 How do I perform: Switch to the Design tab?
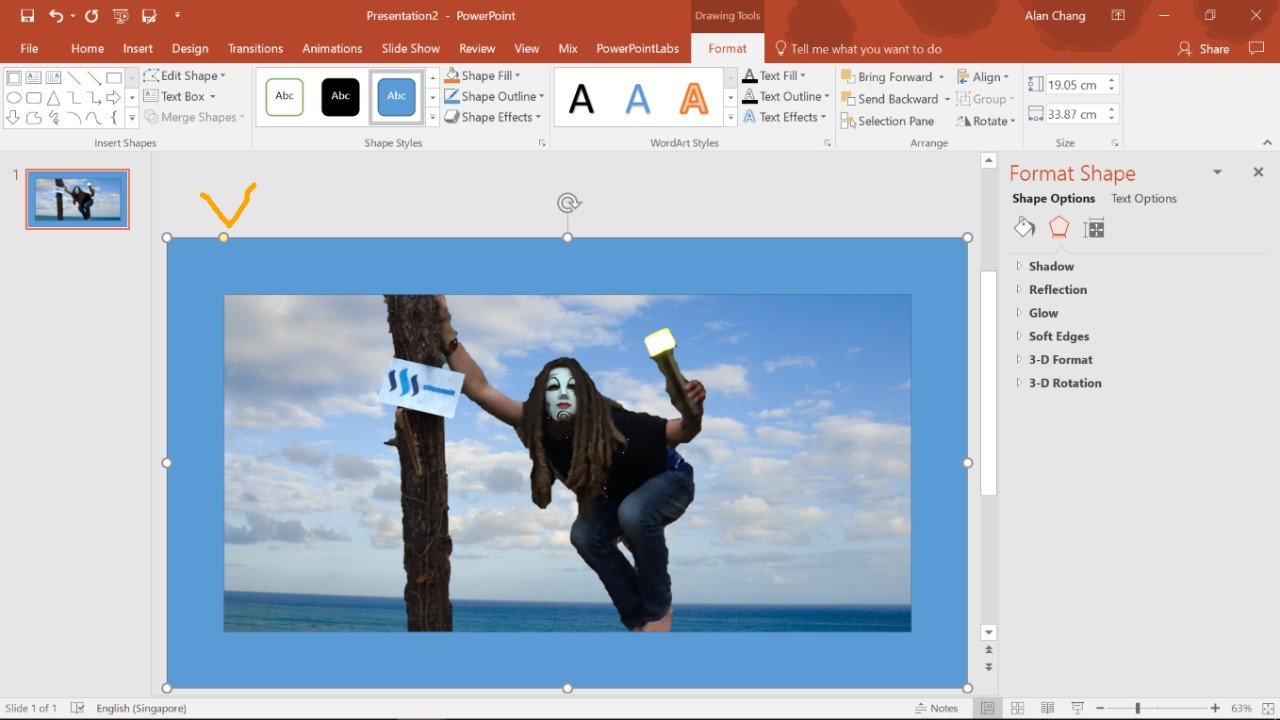(x=190, y=48)
